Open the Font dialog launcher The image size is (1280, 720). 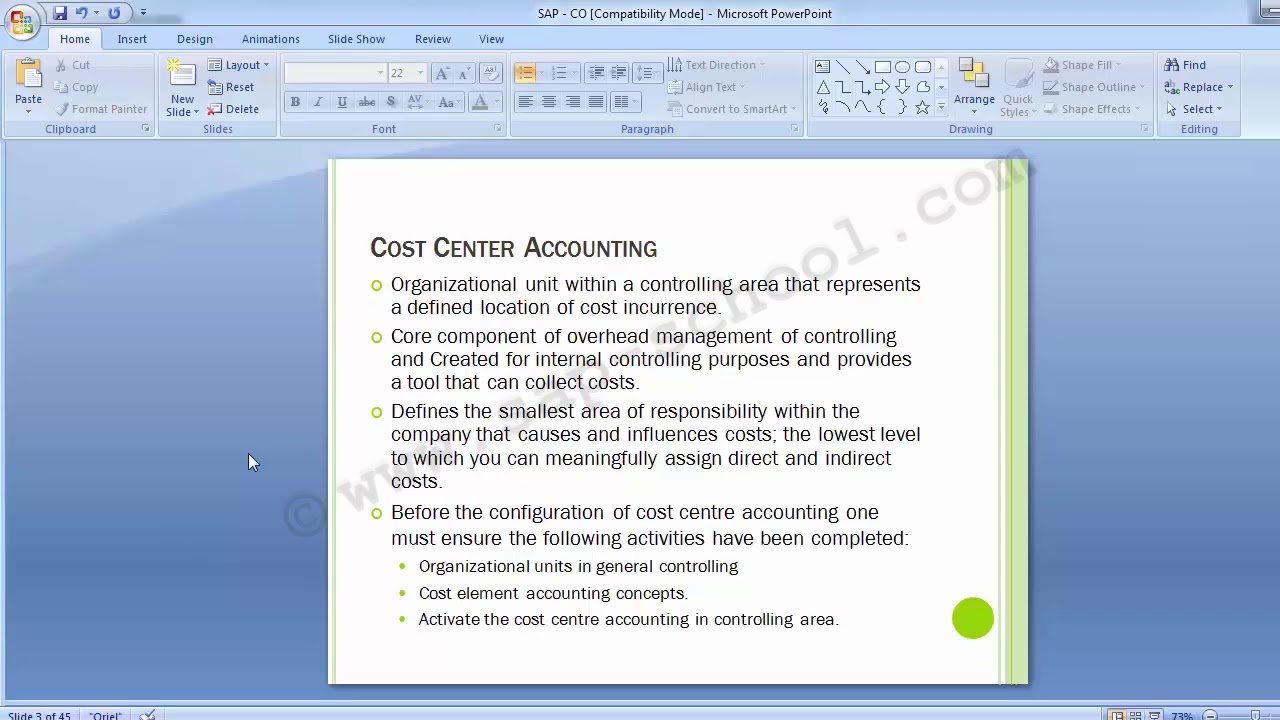point(498,129)
